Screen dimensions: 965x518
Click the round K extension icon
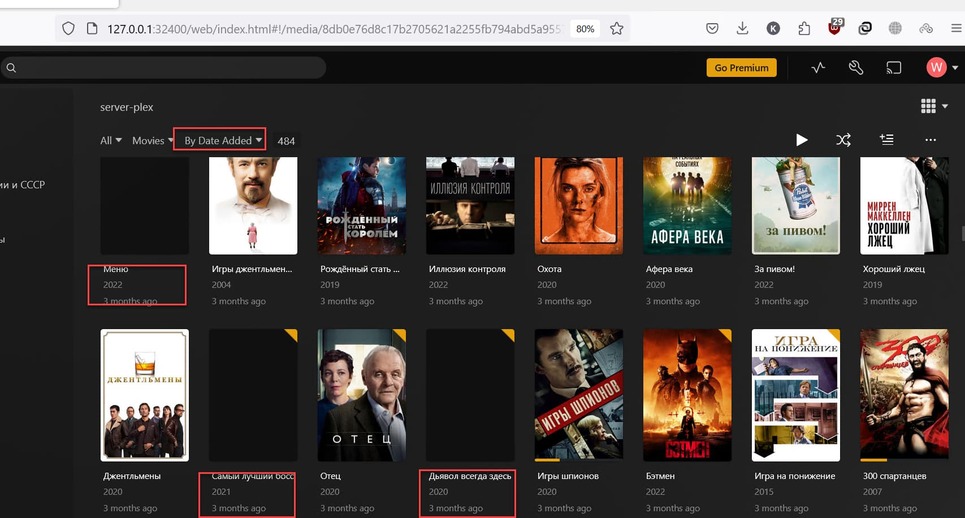click(773, 28)
